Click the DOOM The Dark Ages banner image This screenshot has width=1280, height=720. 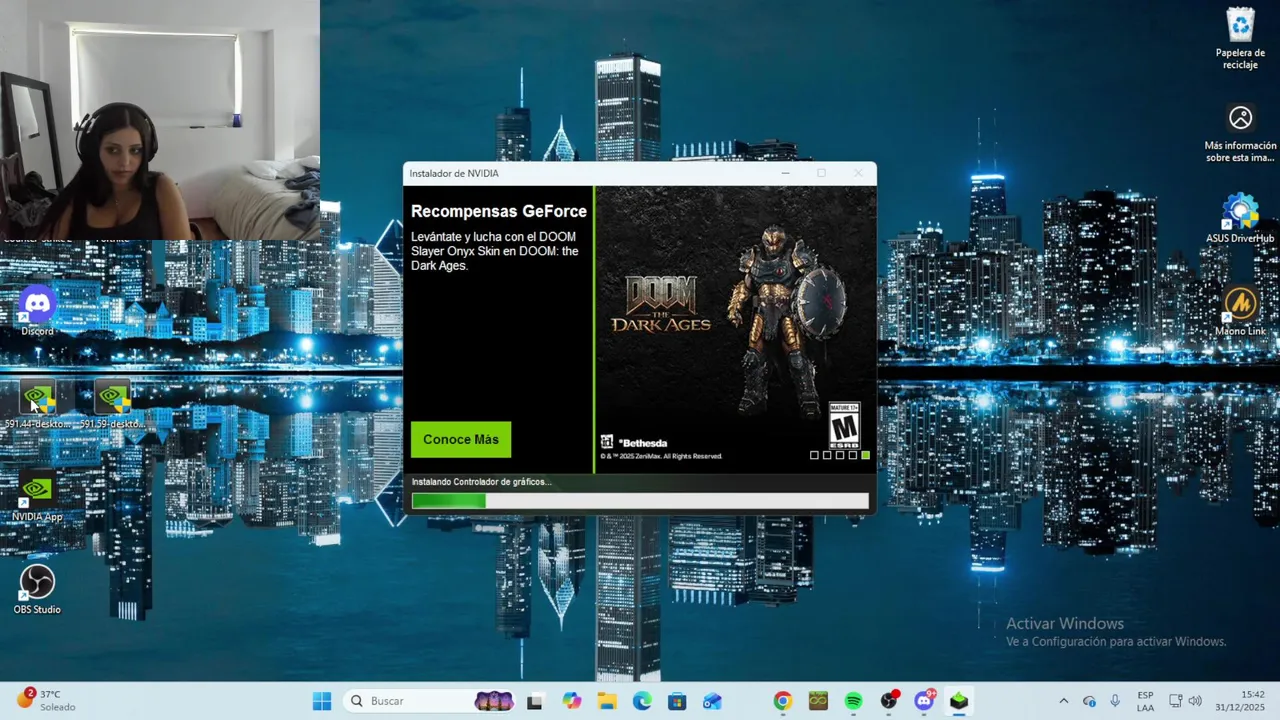point(736,328)
